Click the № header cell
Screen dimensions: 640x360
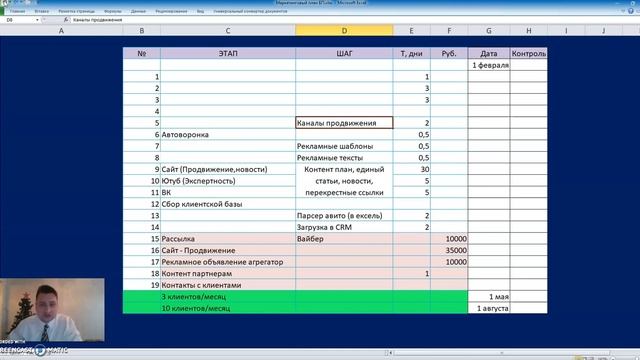coord(142,53)
